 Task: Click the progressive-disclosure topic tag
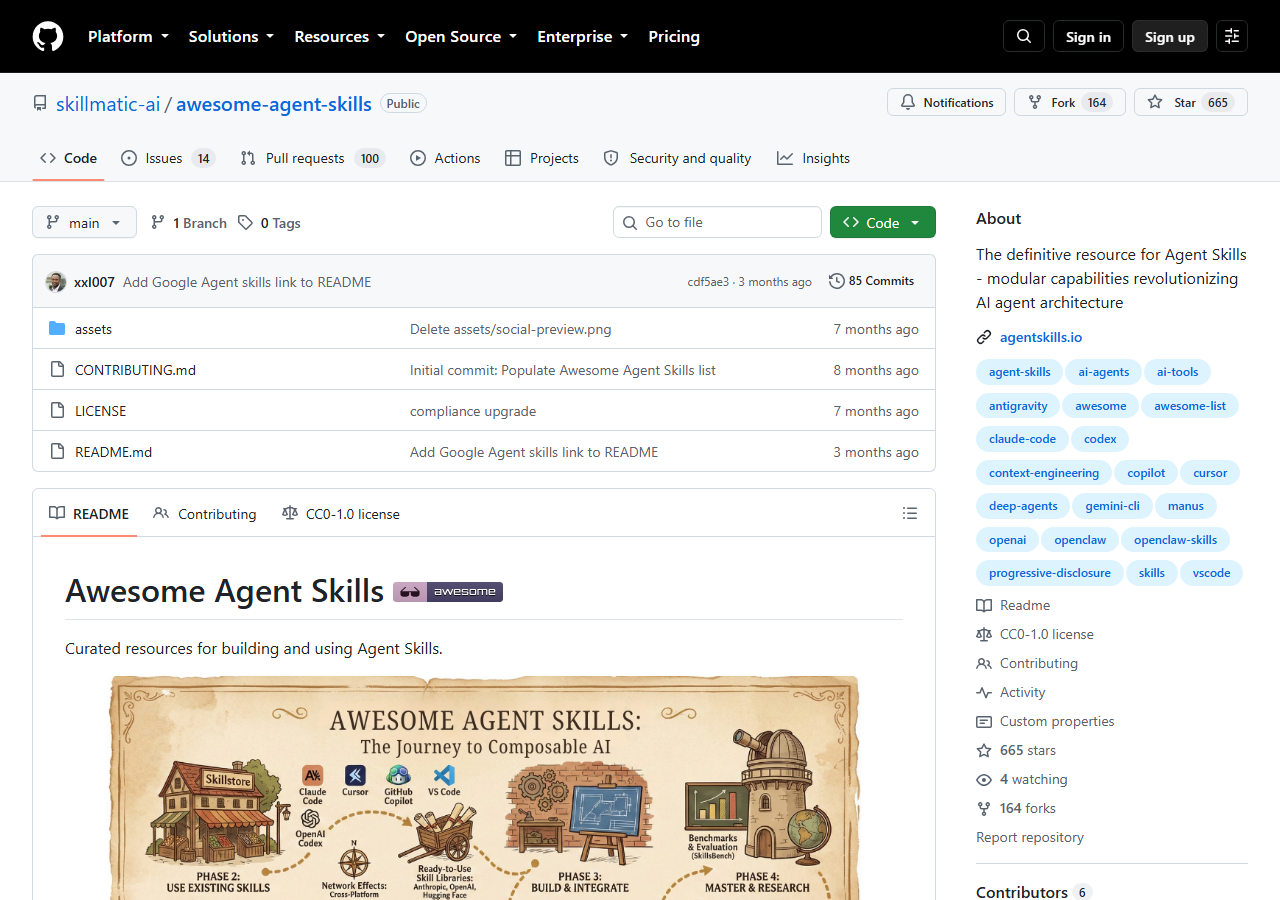coord(1050,573)
